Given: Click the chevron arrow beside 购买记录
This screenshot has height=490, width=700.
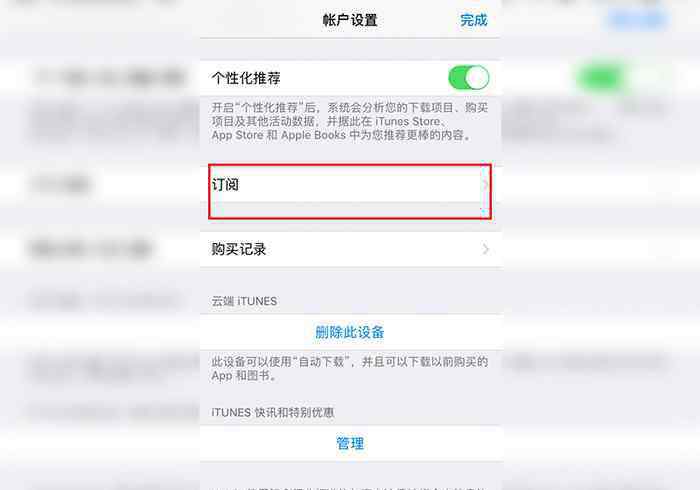Looking at the screenshot, I should click(x=486, y=249).
